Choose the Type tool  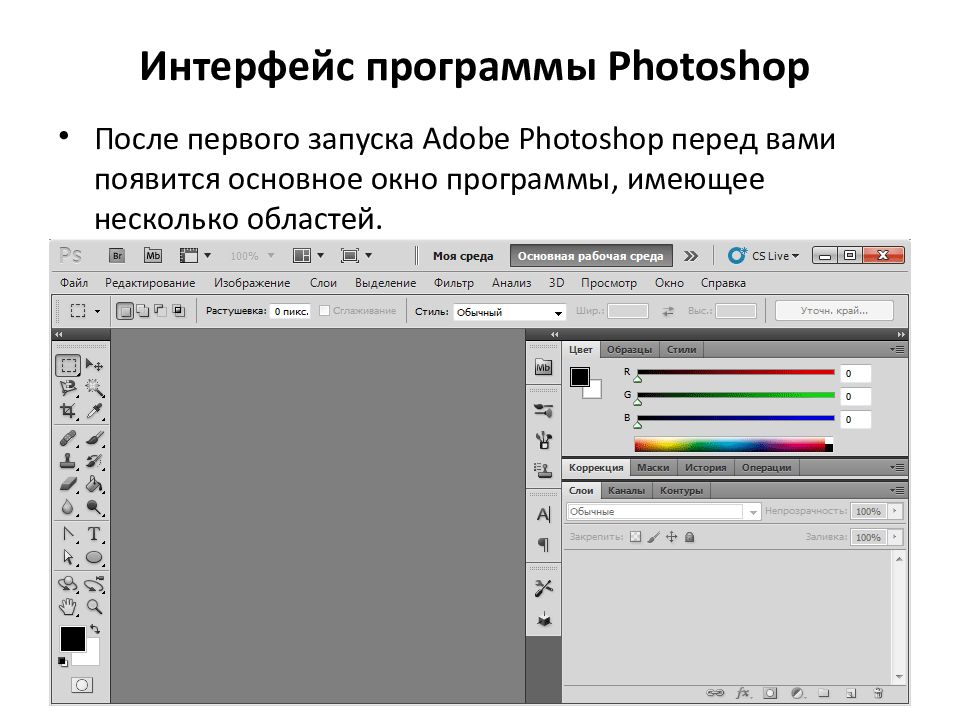pyautogui.click(x=94, y=534)
